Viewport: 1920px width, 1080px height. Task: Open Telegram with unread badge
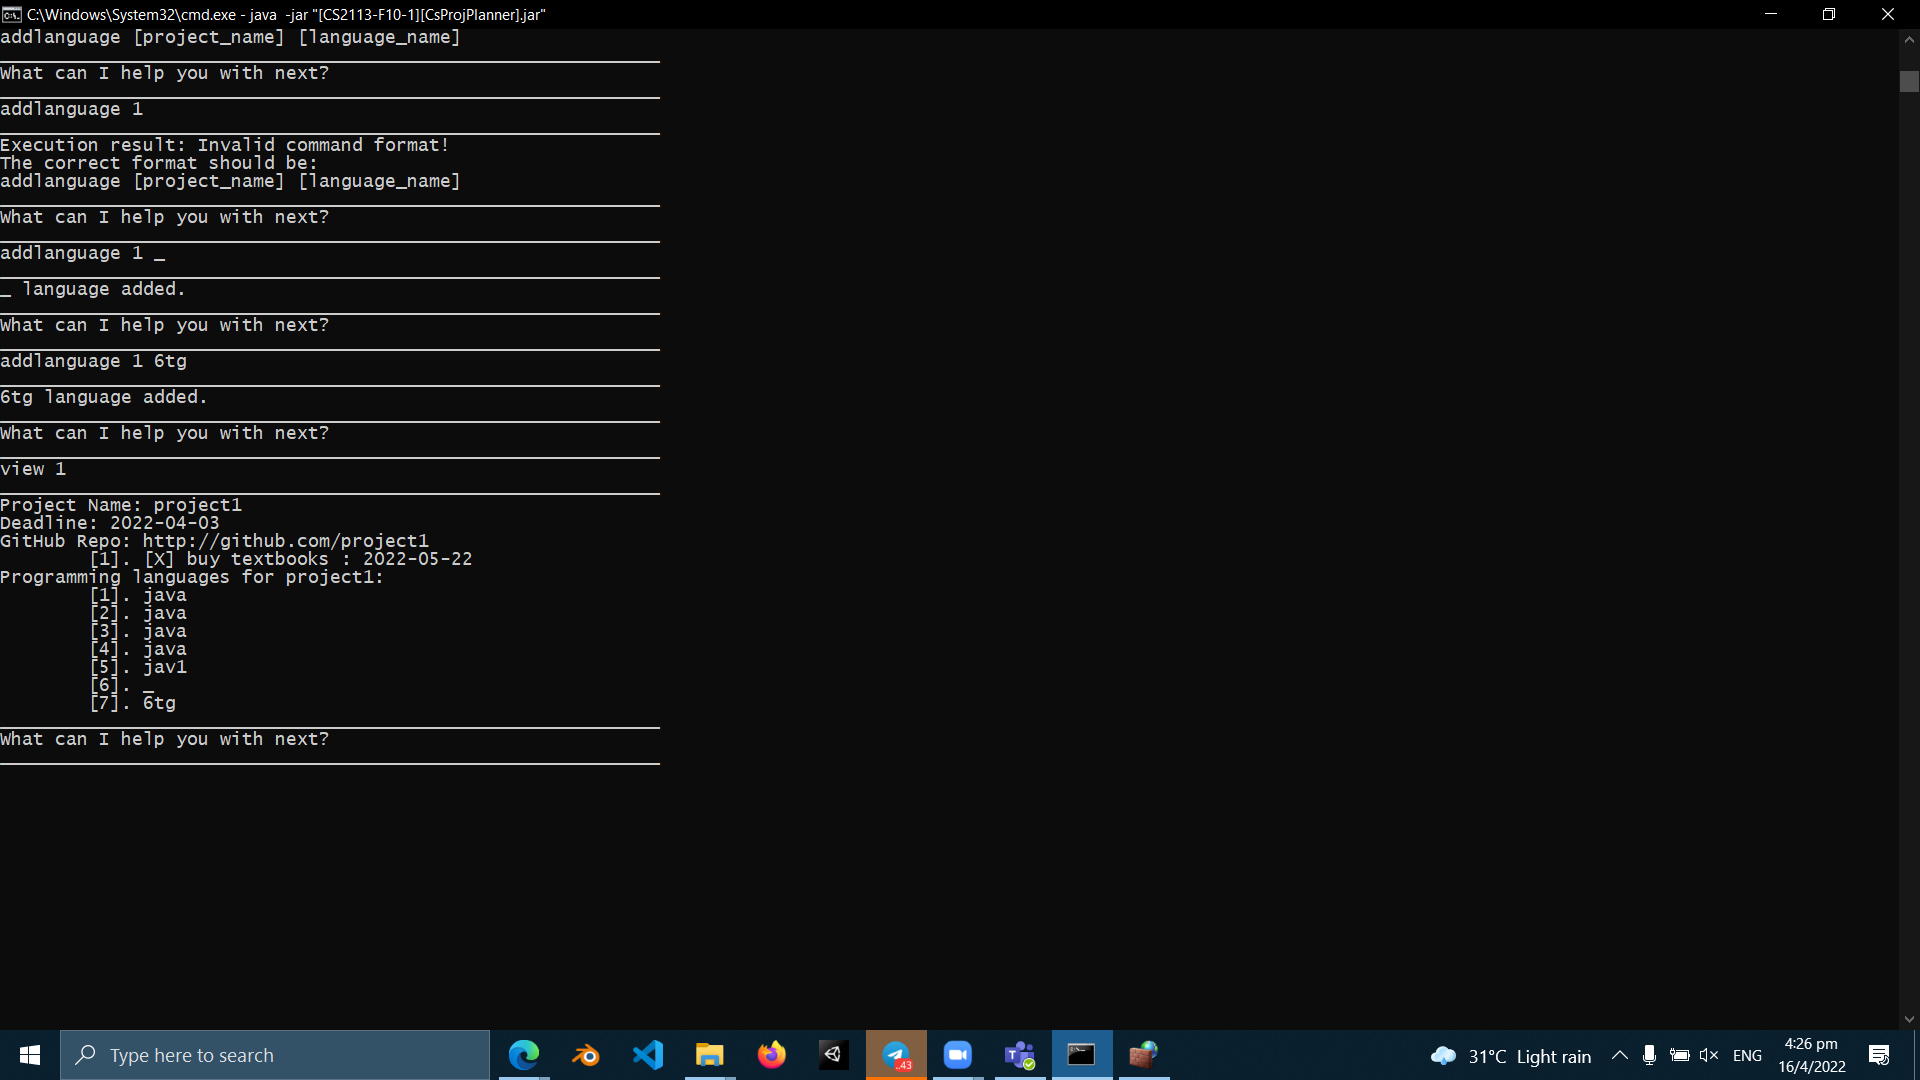pos(896,1055)
